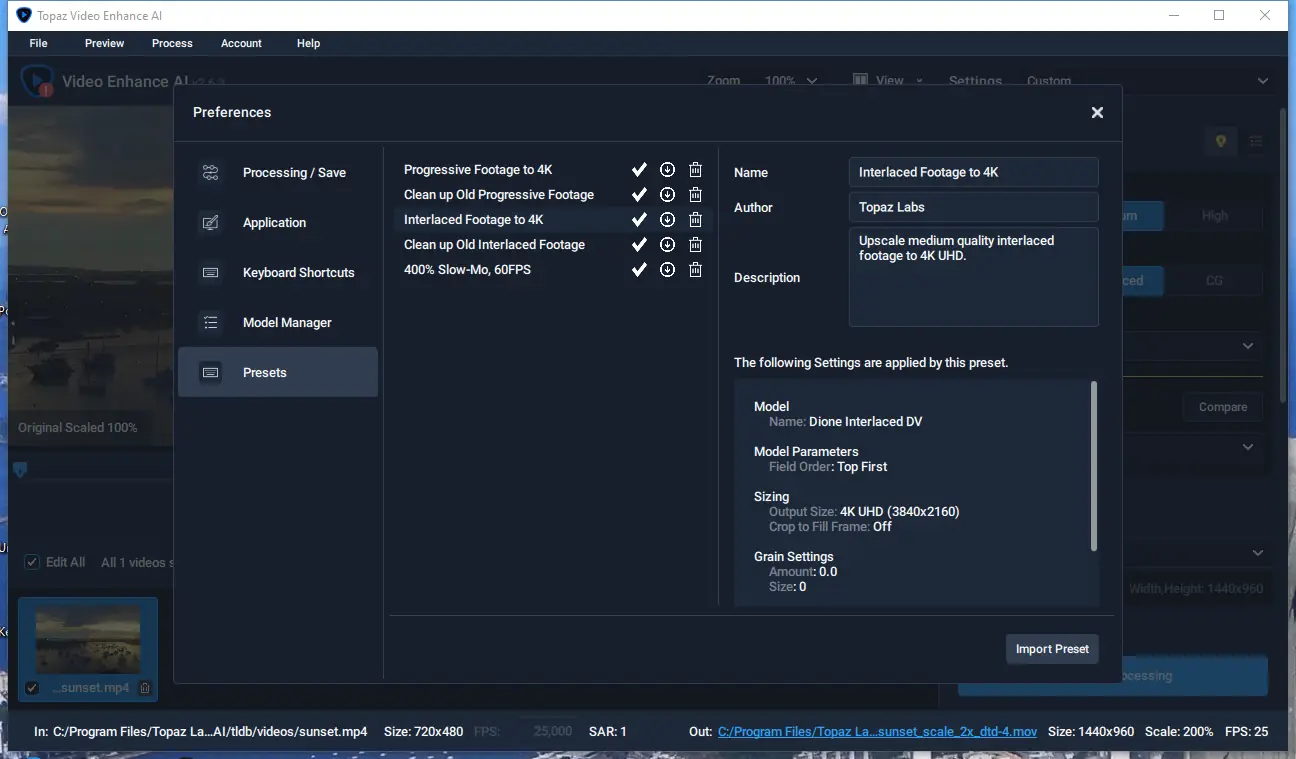
Task: Open the Zoom 100% dropdown
Action: (x=790, y=81)
